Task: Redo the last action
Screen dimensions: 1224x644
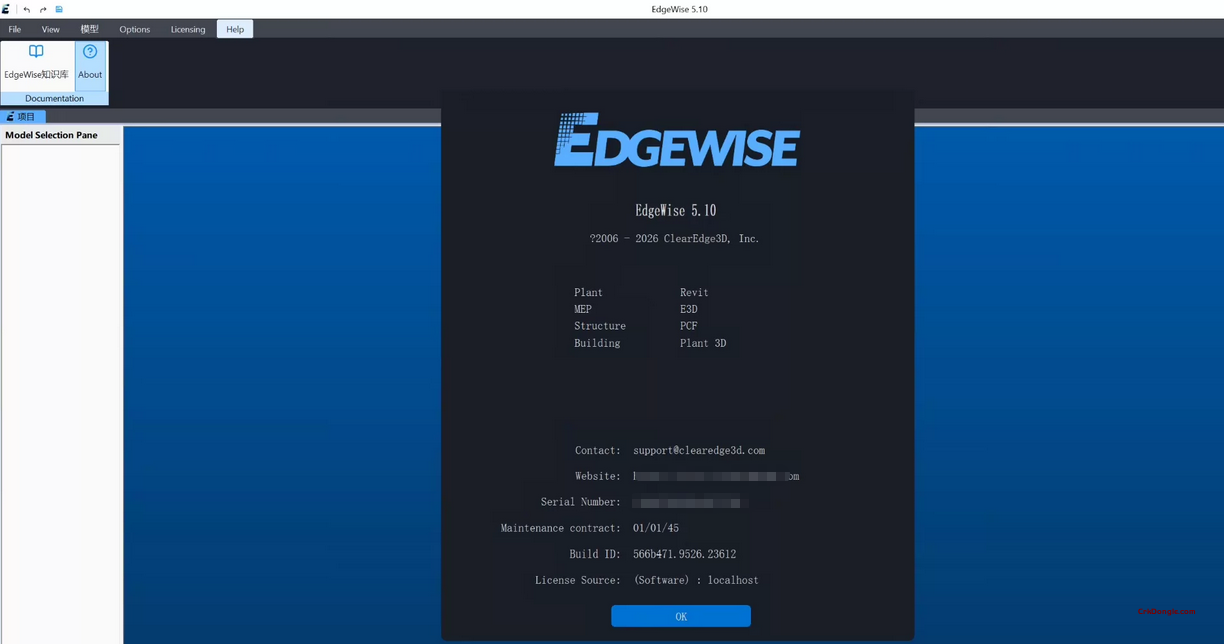Action: point(43,9)
